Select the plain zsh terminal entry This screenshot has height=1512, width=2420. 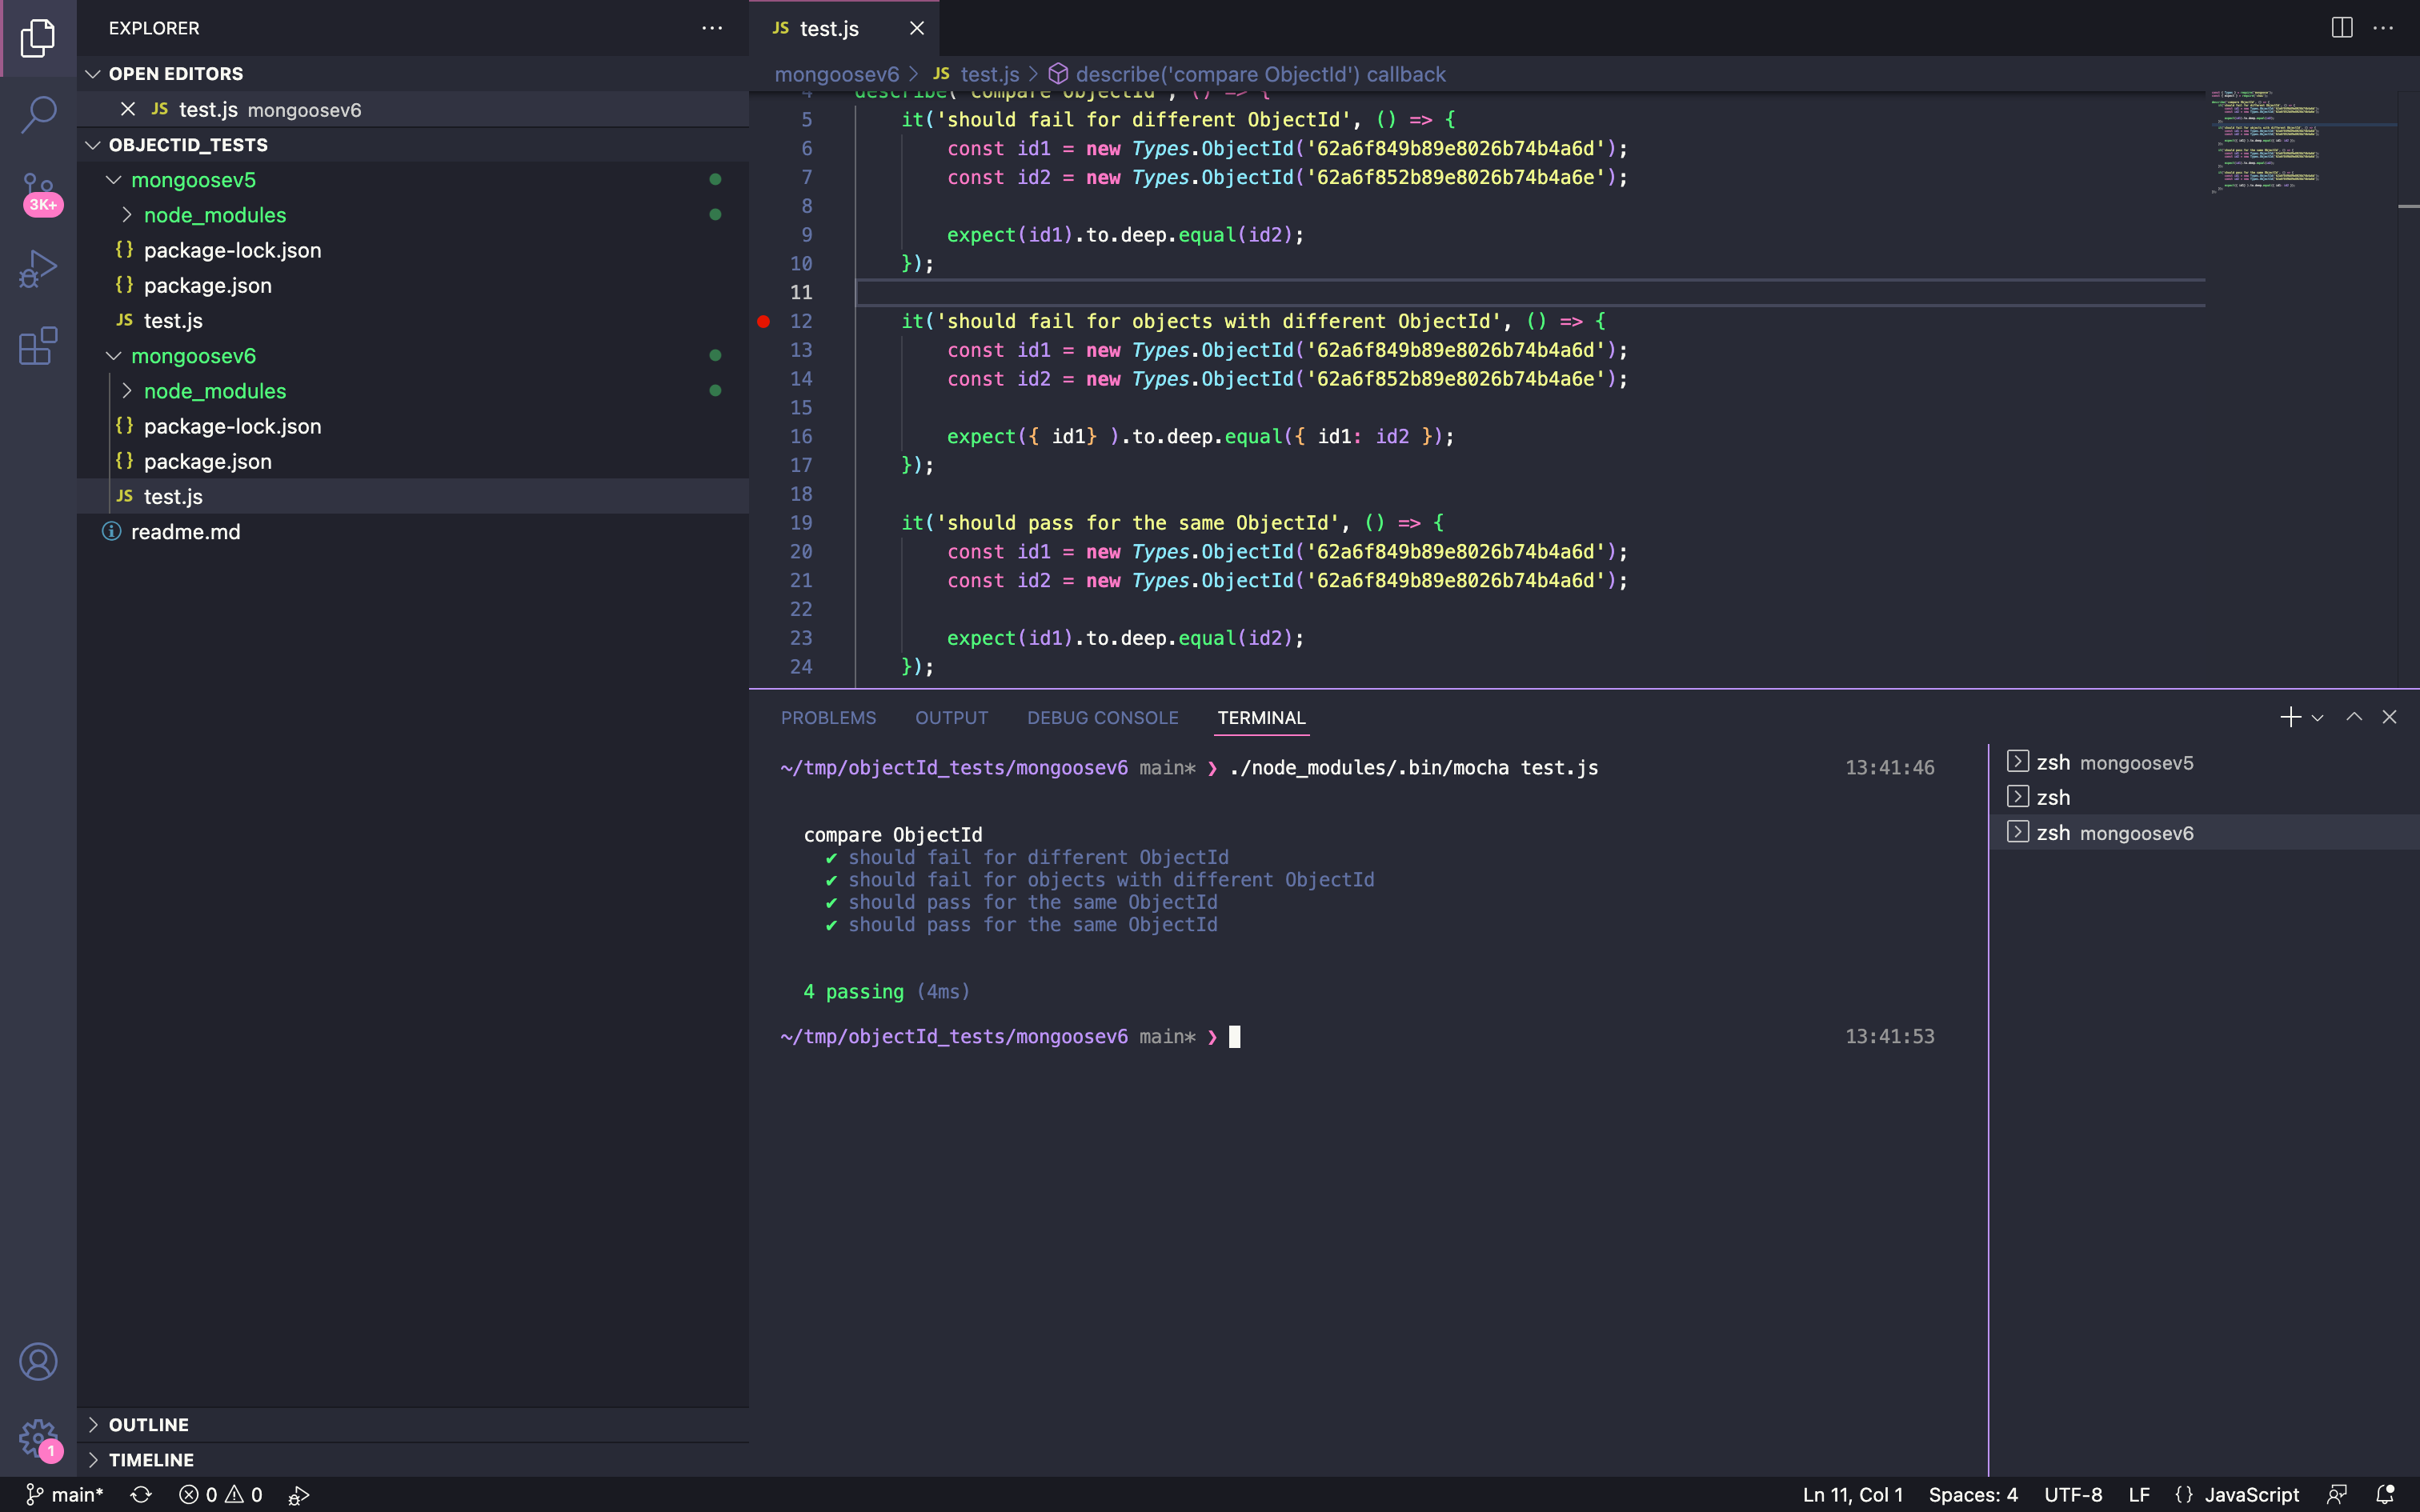2204,797
